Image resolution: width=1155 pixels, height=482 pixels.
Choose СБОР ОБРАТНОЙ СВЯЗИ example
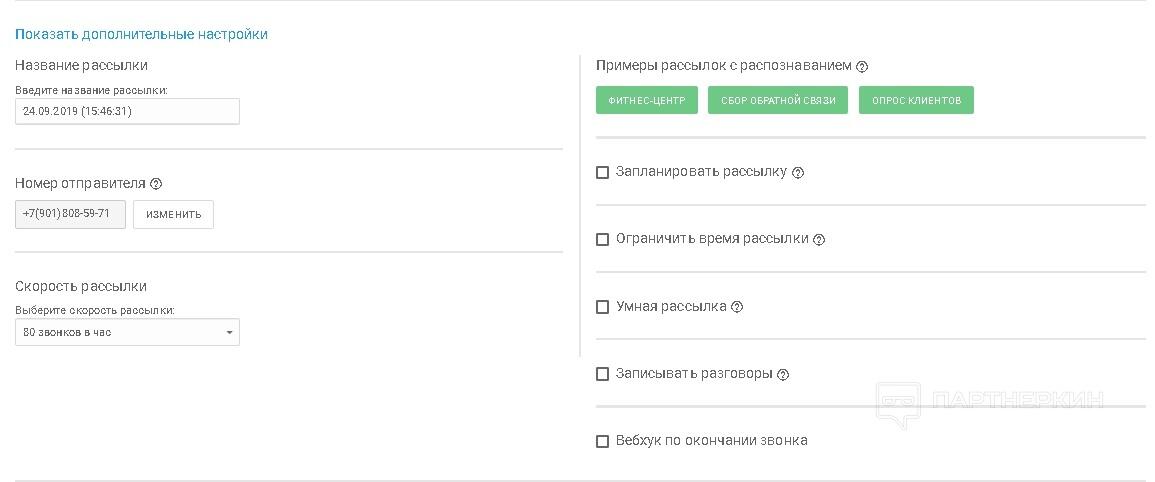[x=778, y=100]
